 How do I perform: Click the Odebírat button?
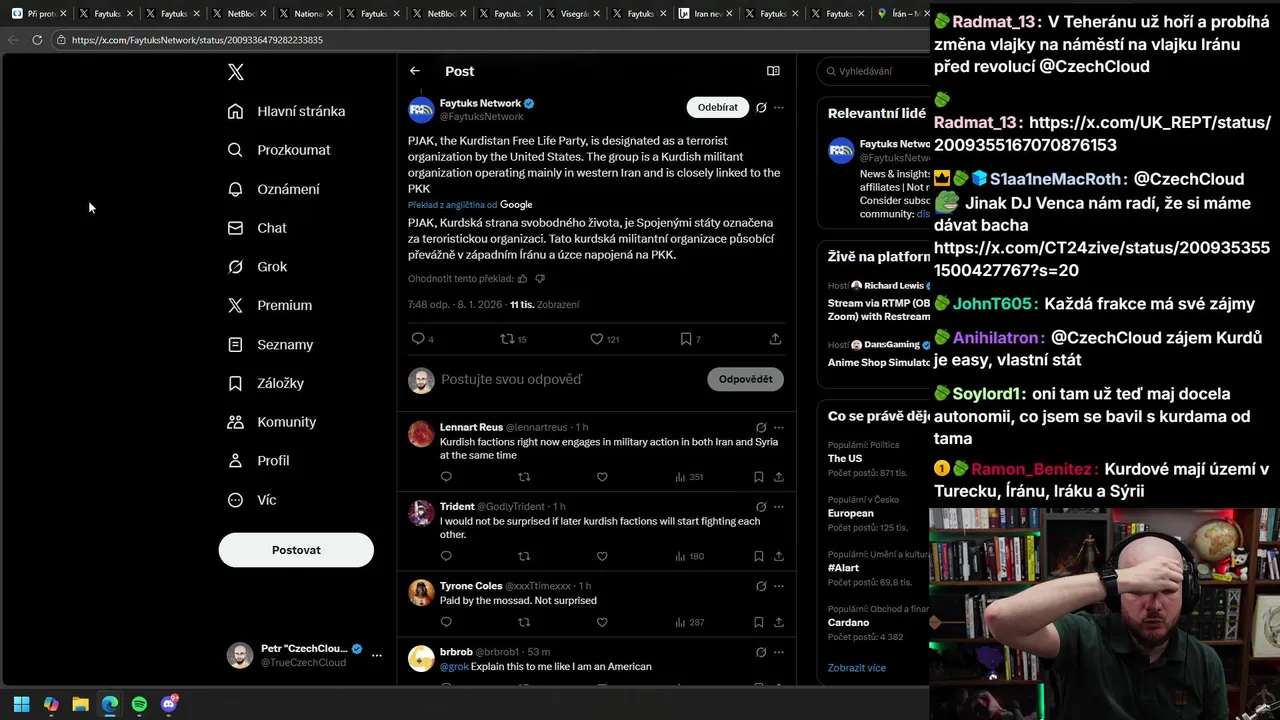coord(718,107)
